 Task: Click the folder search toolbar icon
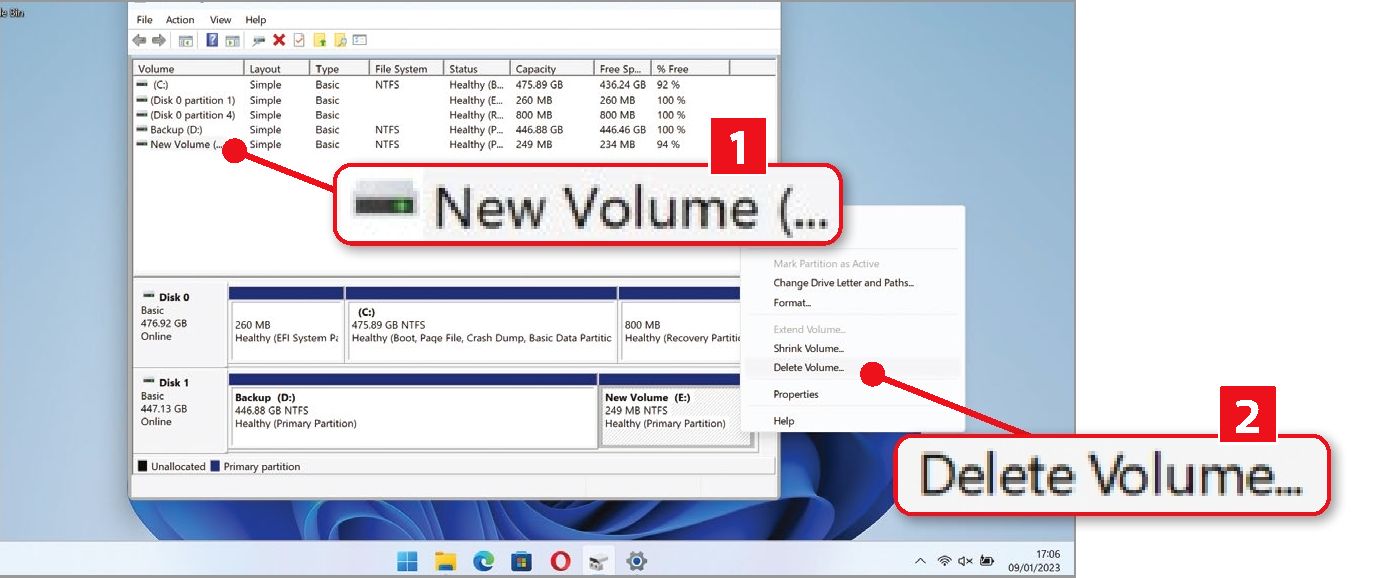pyautogui.click(x=340, y=40)
